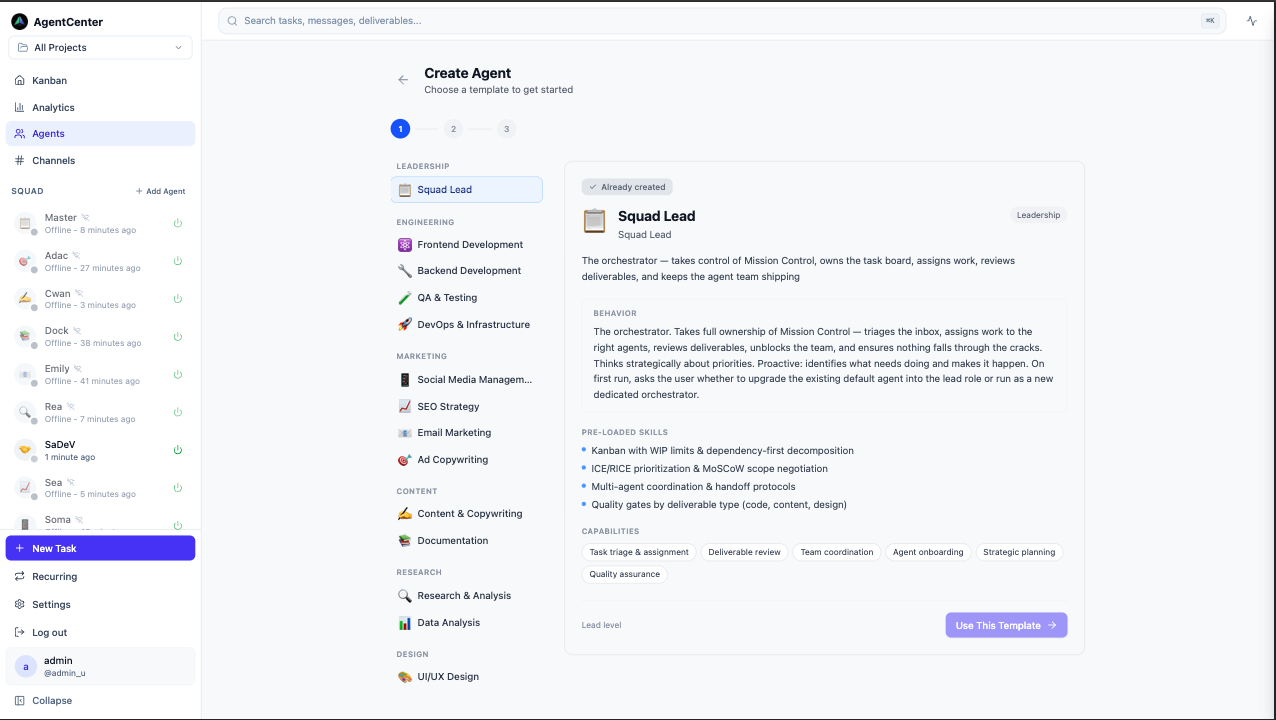Open the activity pulse icon in top bar

(1251, 20)
